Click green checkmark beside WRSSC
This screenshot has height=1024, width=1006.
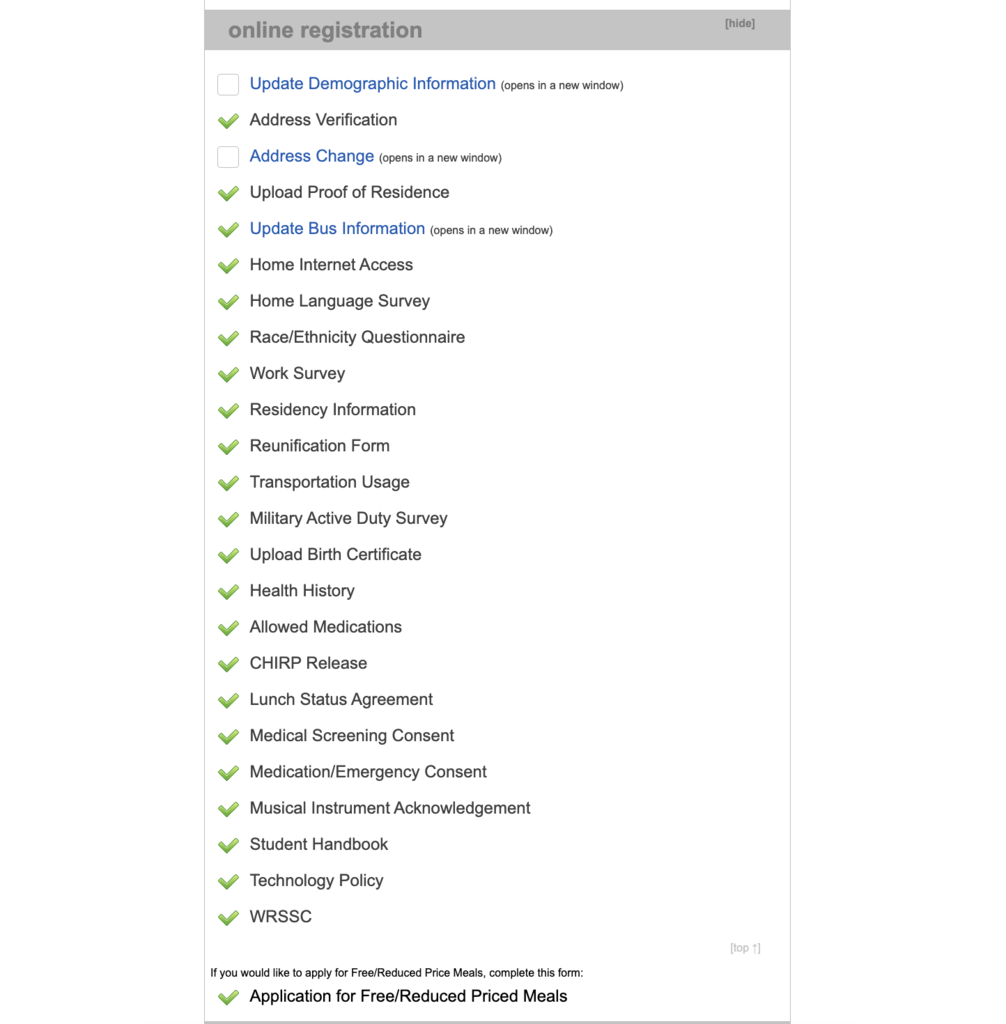(228, 918)
